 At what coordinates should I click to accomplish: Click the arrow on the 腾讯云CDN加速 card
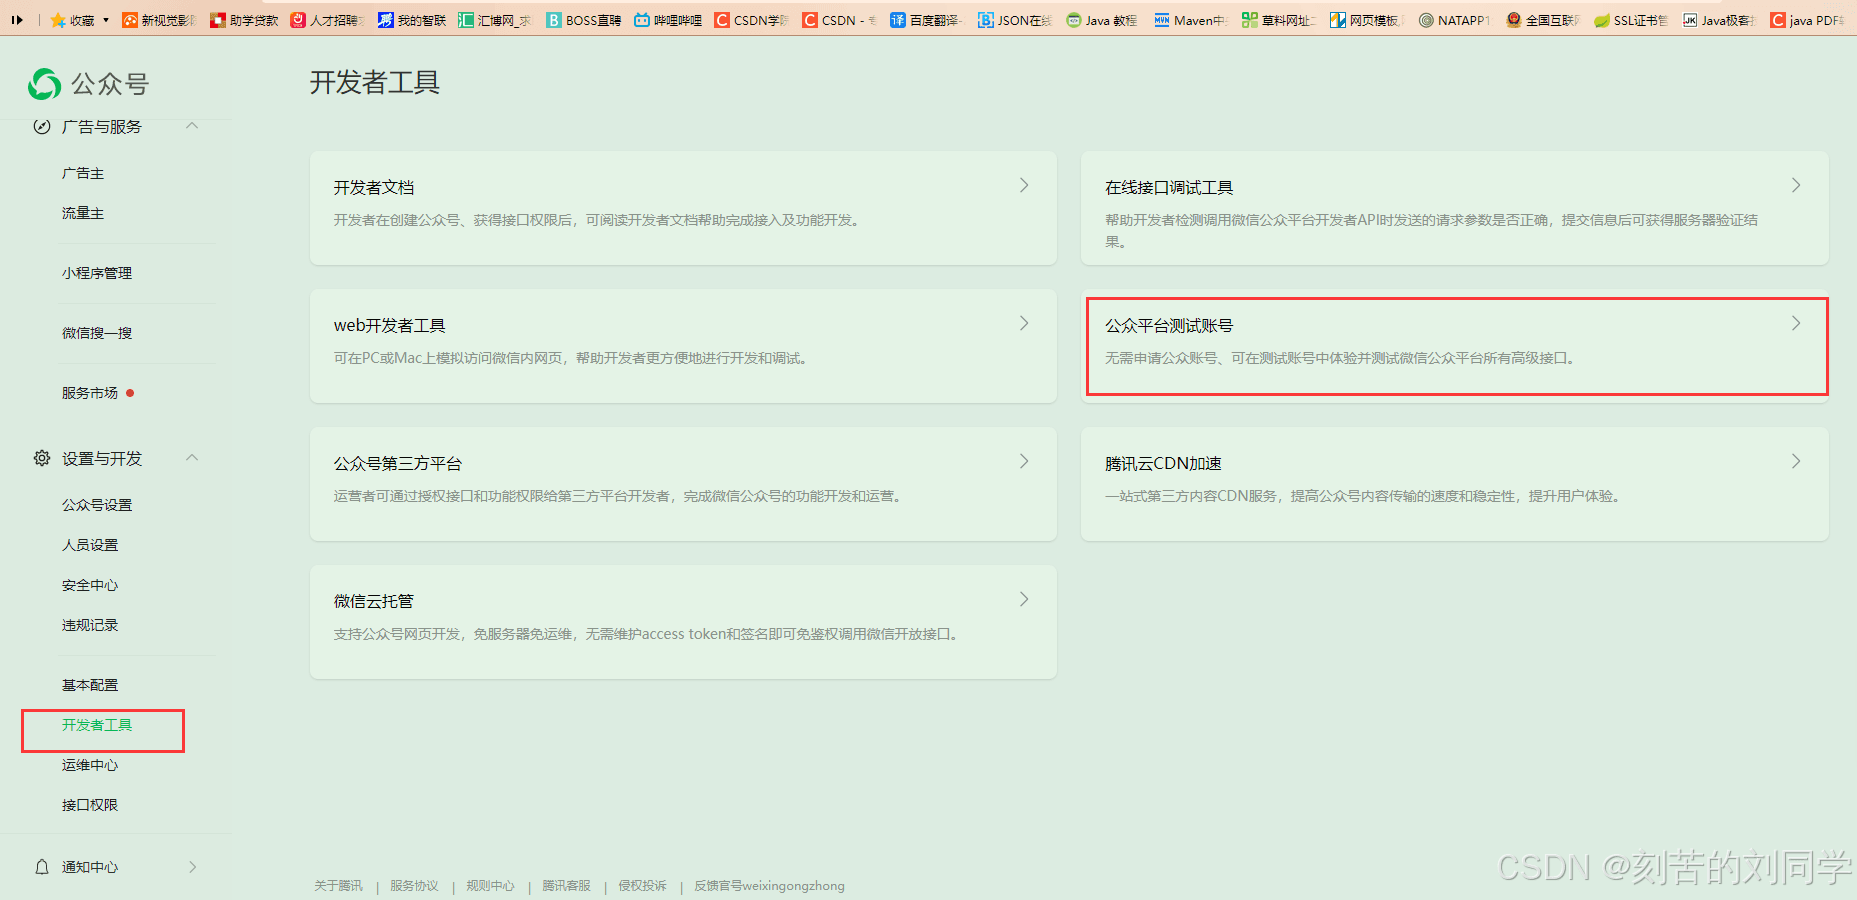[1796, 461]
